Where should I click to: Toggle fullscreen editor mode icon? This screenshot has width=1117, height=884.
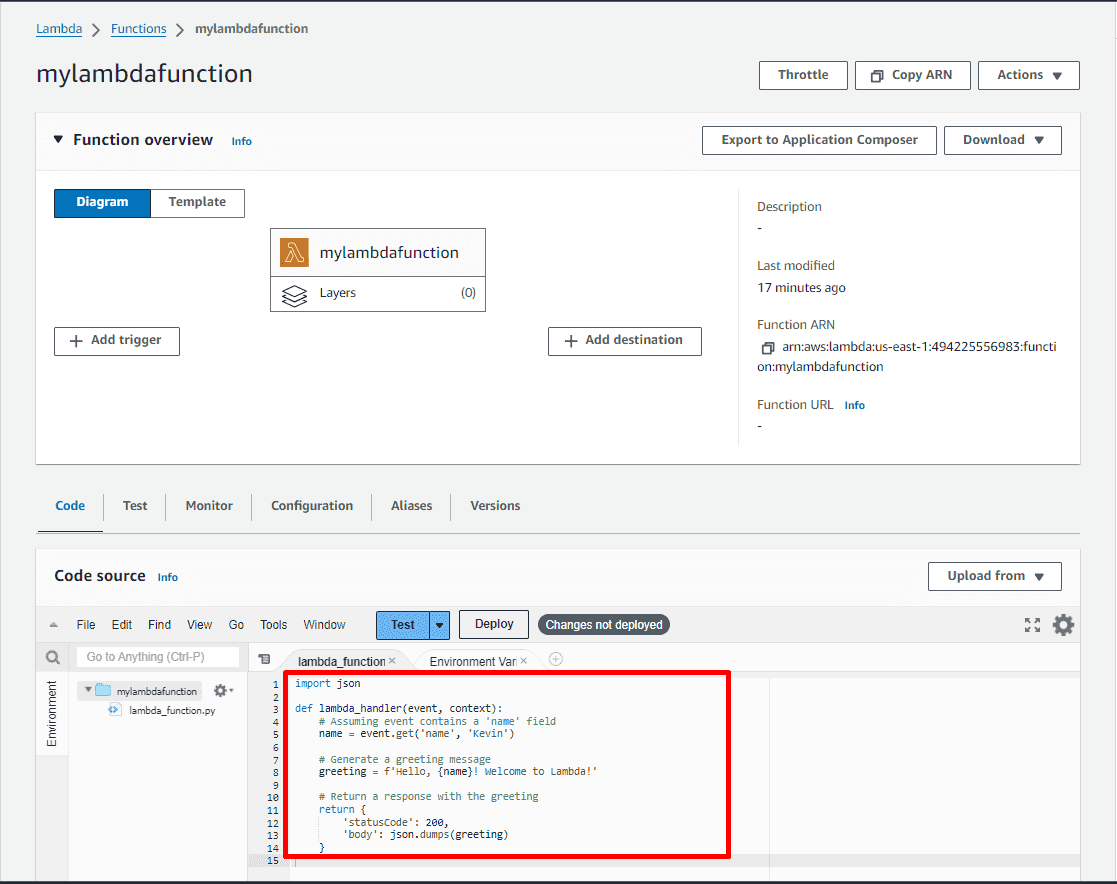[x=1032, y=625]
